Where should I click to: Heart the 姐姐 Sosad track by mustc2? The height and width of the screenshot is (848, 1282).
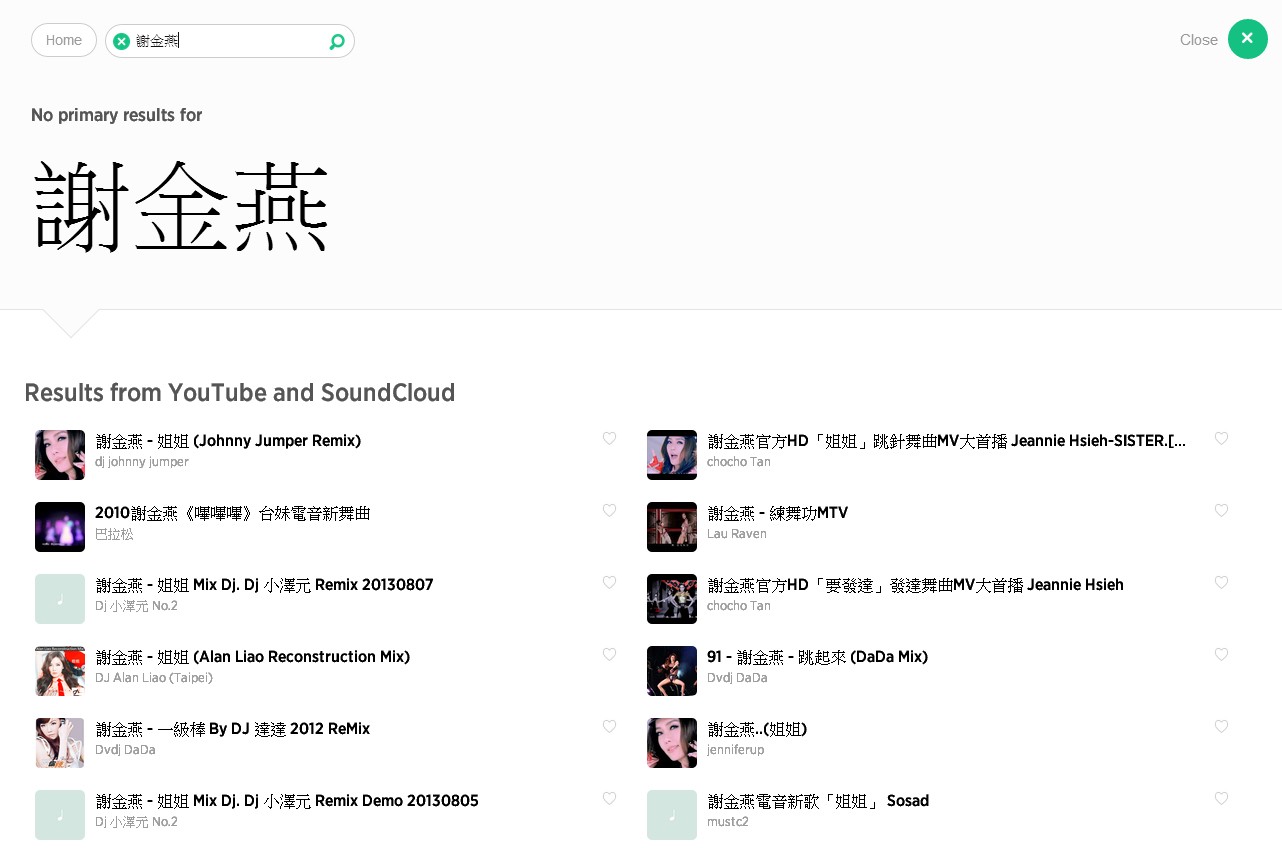(x=1221, y=799)
